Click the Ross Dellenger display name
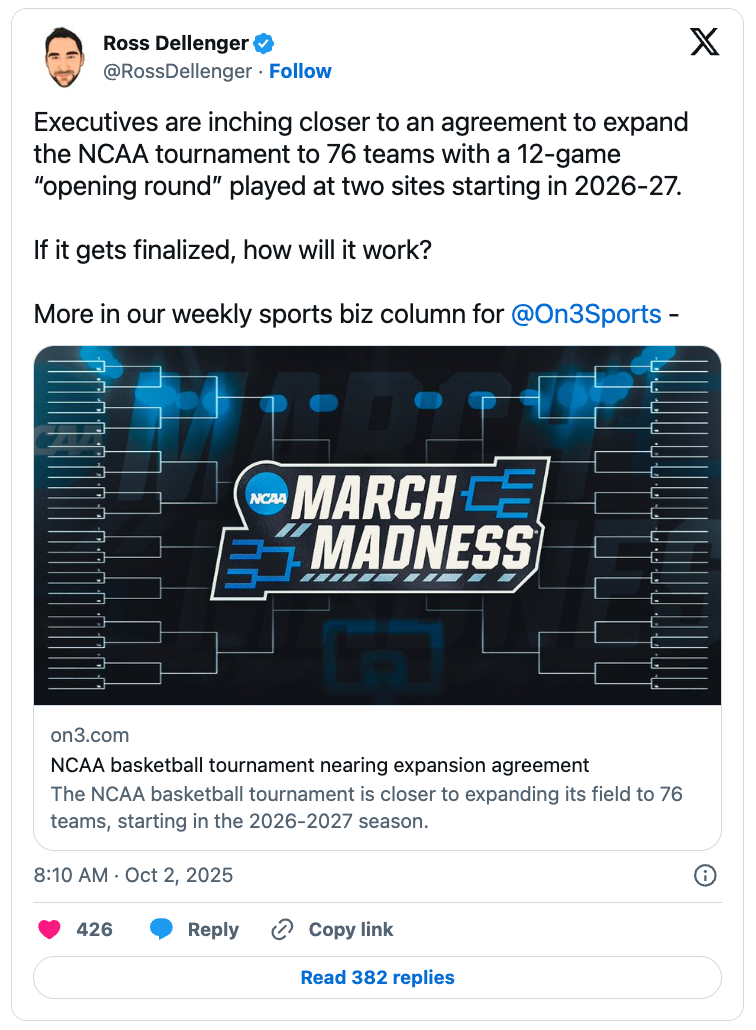Viewport: 756px width, 1030px height. 176,43
